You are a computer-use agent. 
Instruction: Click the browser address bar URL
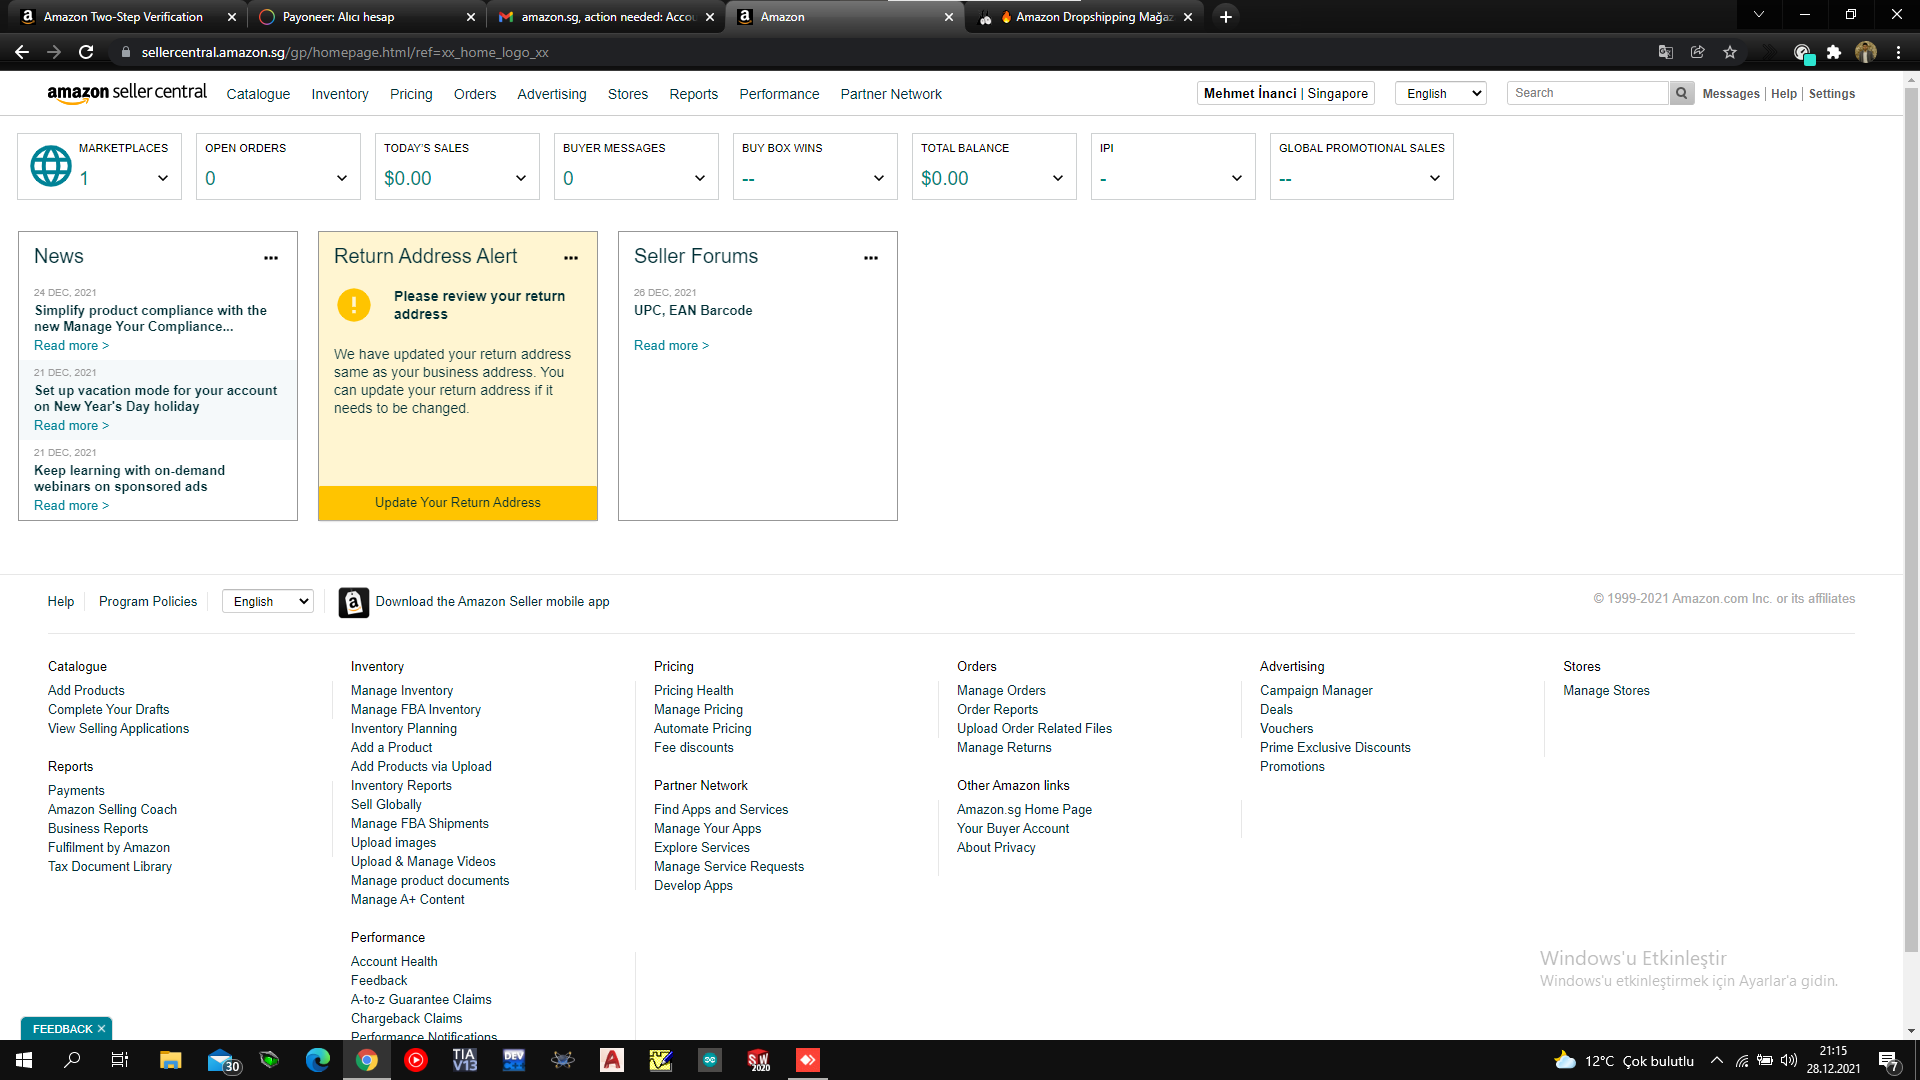(x=345, y=52)
